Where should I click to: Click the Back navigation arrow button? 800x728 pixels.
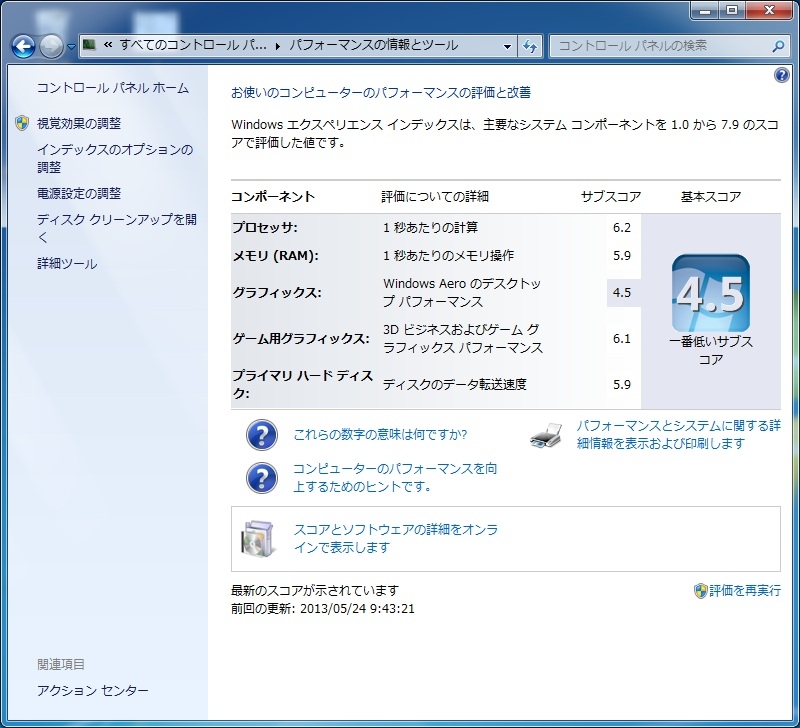(x=23, y=46)
